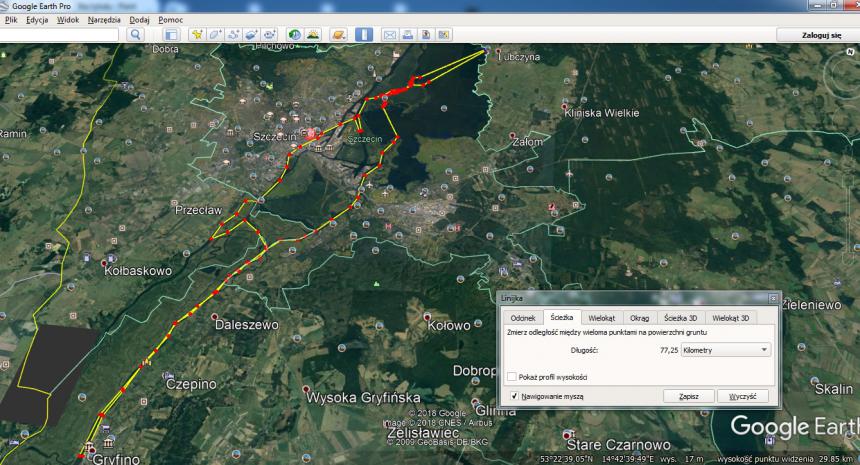Click the Szczecin city label
860x465 pixels.
point(274,136)
